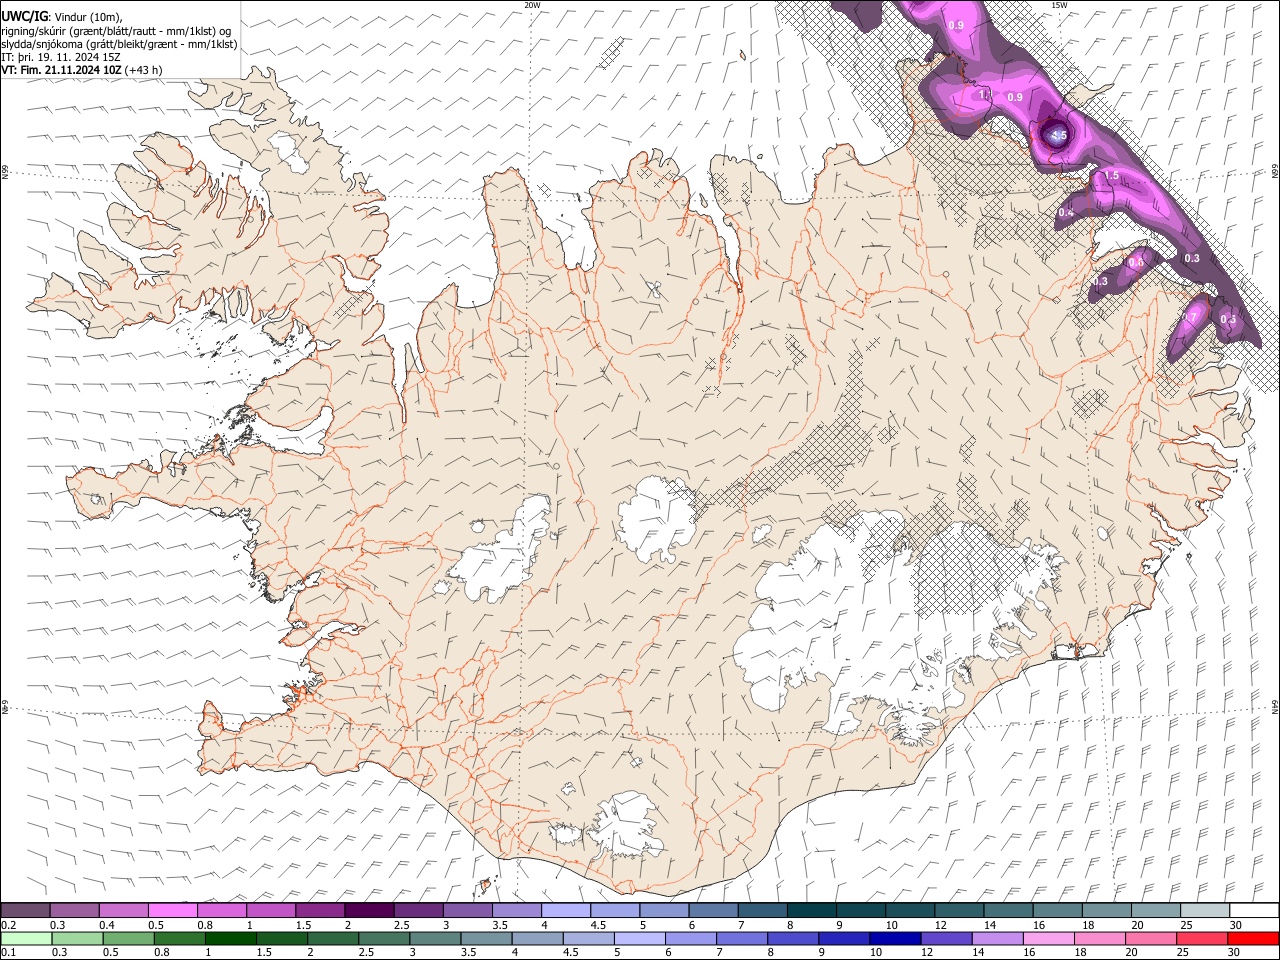Viewport: 1280px width, 960px height.
Task: Click the '15W' longitude label
Action: coord(1059,5)
